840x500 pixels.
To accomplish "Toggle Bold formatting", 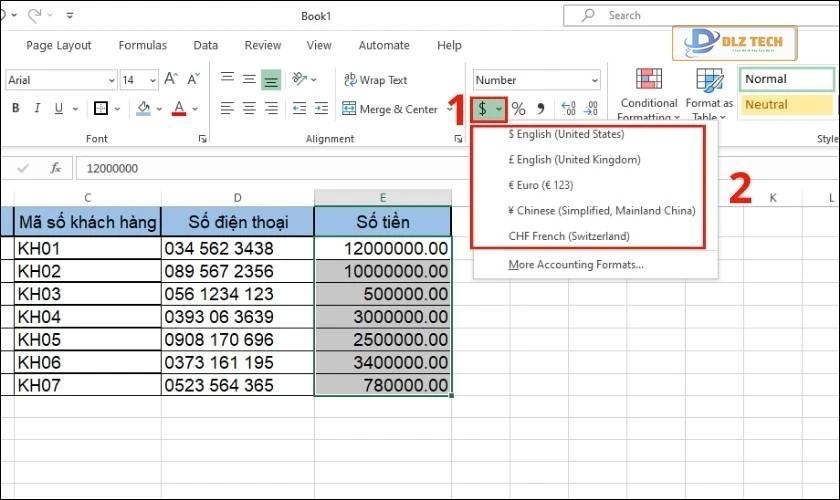I will [15, 109].
